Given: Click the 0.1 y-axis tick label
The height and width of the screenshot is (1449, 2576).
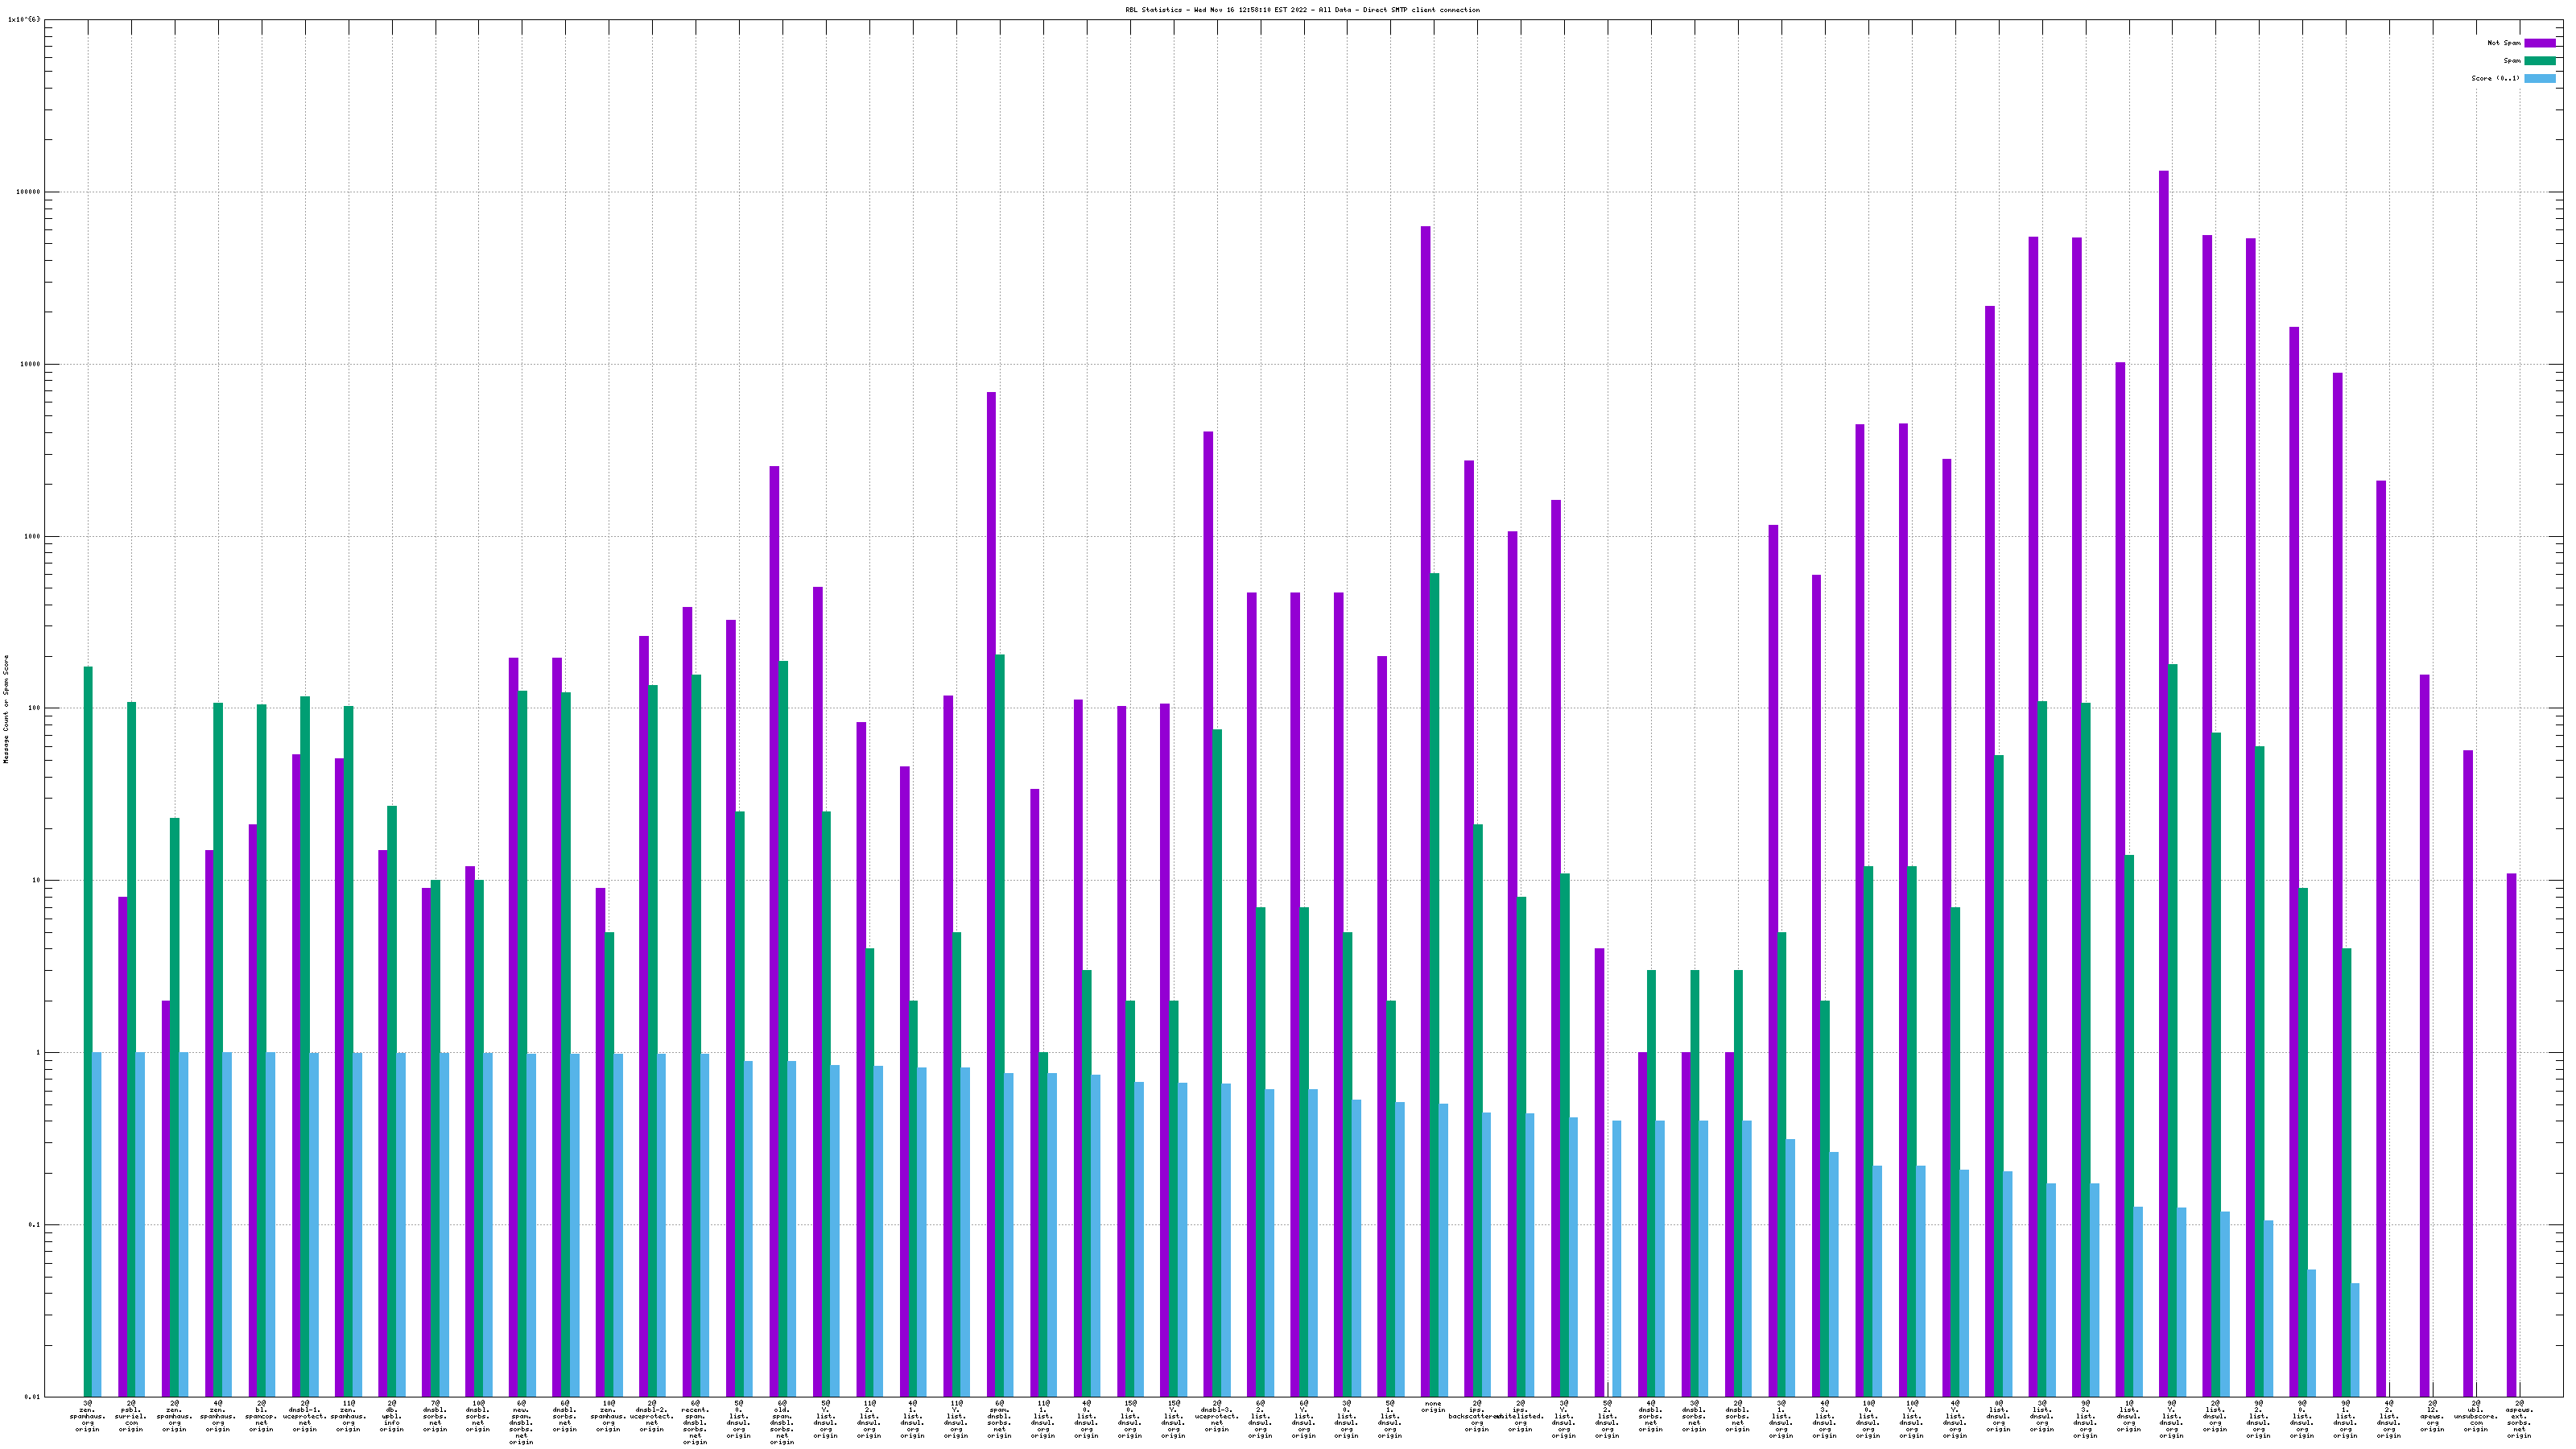Looking at the screenshot, I should coord(33,1225).
